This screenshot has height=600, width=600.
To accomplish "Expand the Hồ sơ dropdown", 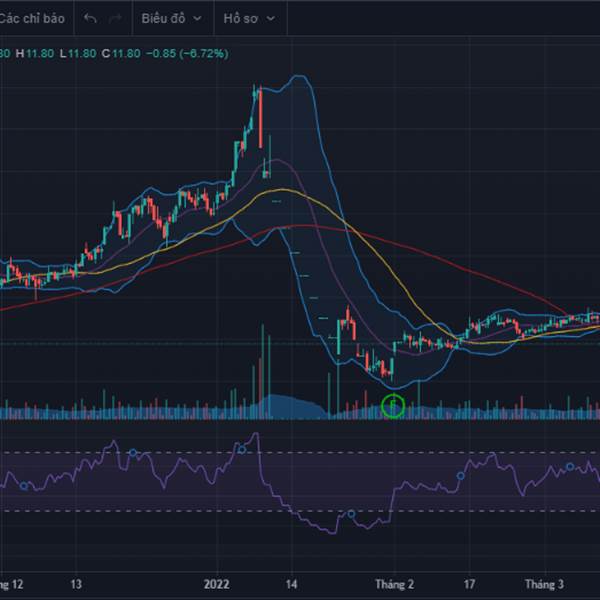I will [249, 18].
